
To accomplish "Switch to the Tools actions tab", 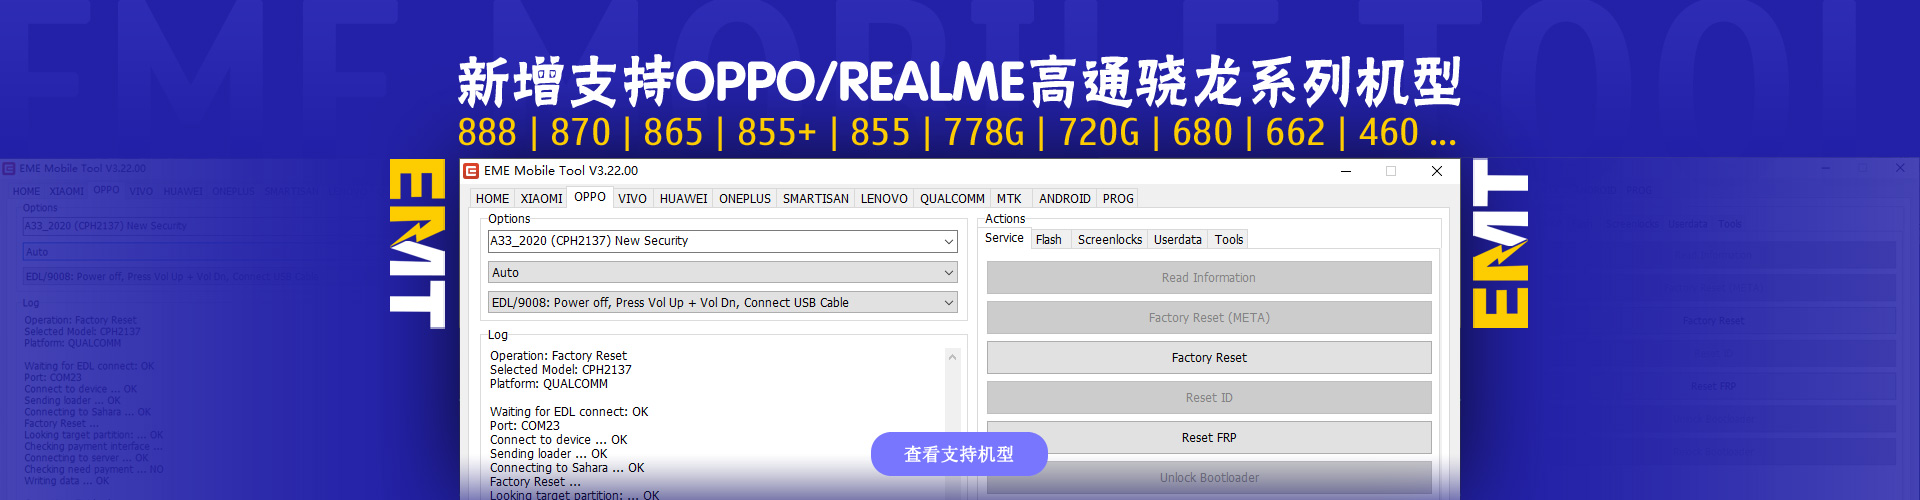I will pos(1229,240).
